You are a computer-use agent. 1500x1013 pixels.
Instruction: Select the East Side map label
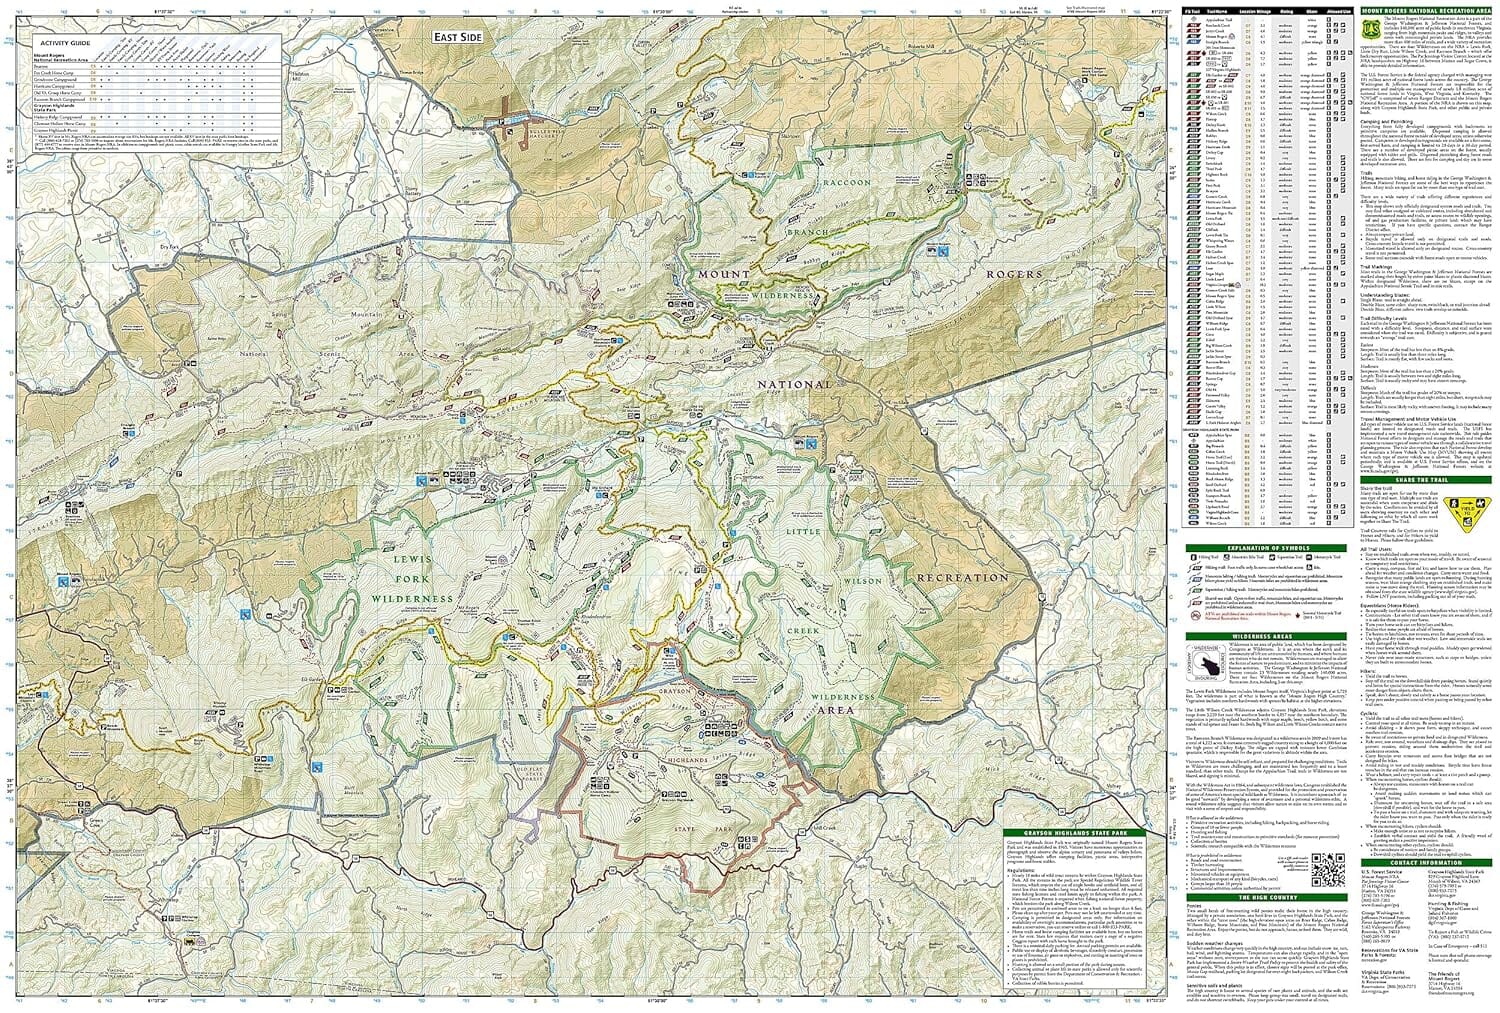pyautogui.click(x=458, y=36)
